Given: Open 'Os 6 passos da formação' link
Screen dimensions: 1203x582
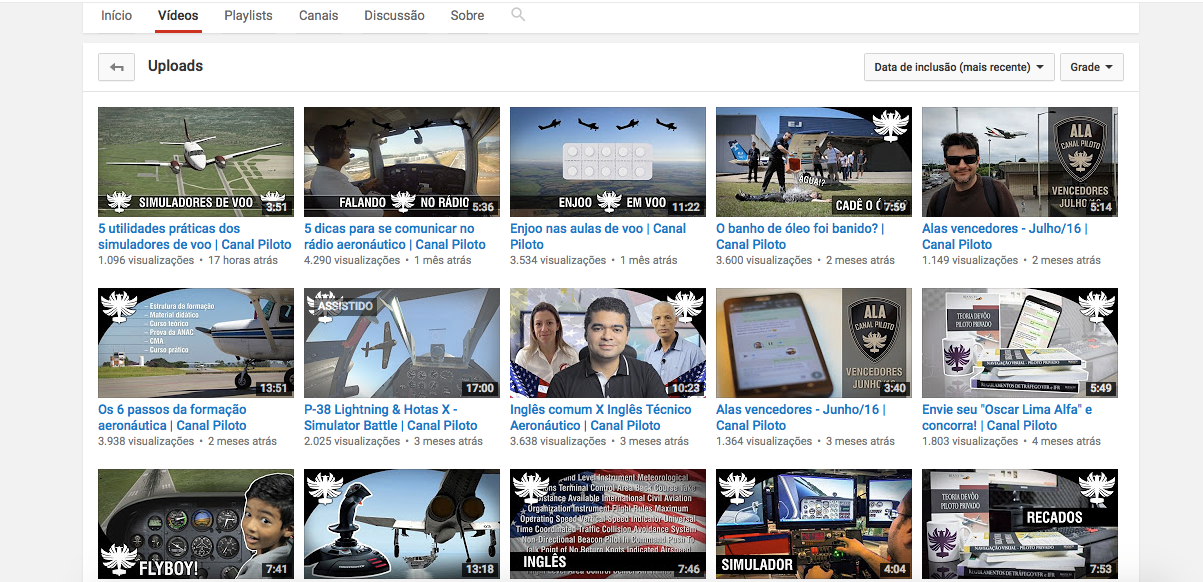Looking at the screenshot, I should 172,417.
